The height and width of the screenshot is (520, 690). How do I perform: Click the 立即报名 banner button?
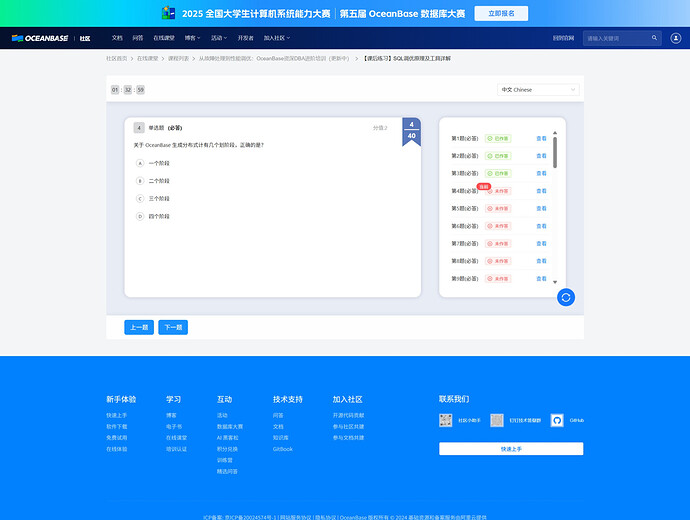point(501,14)
